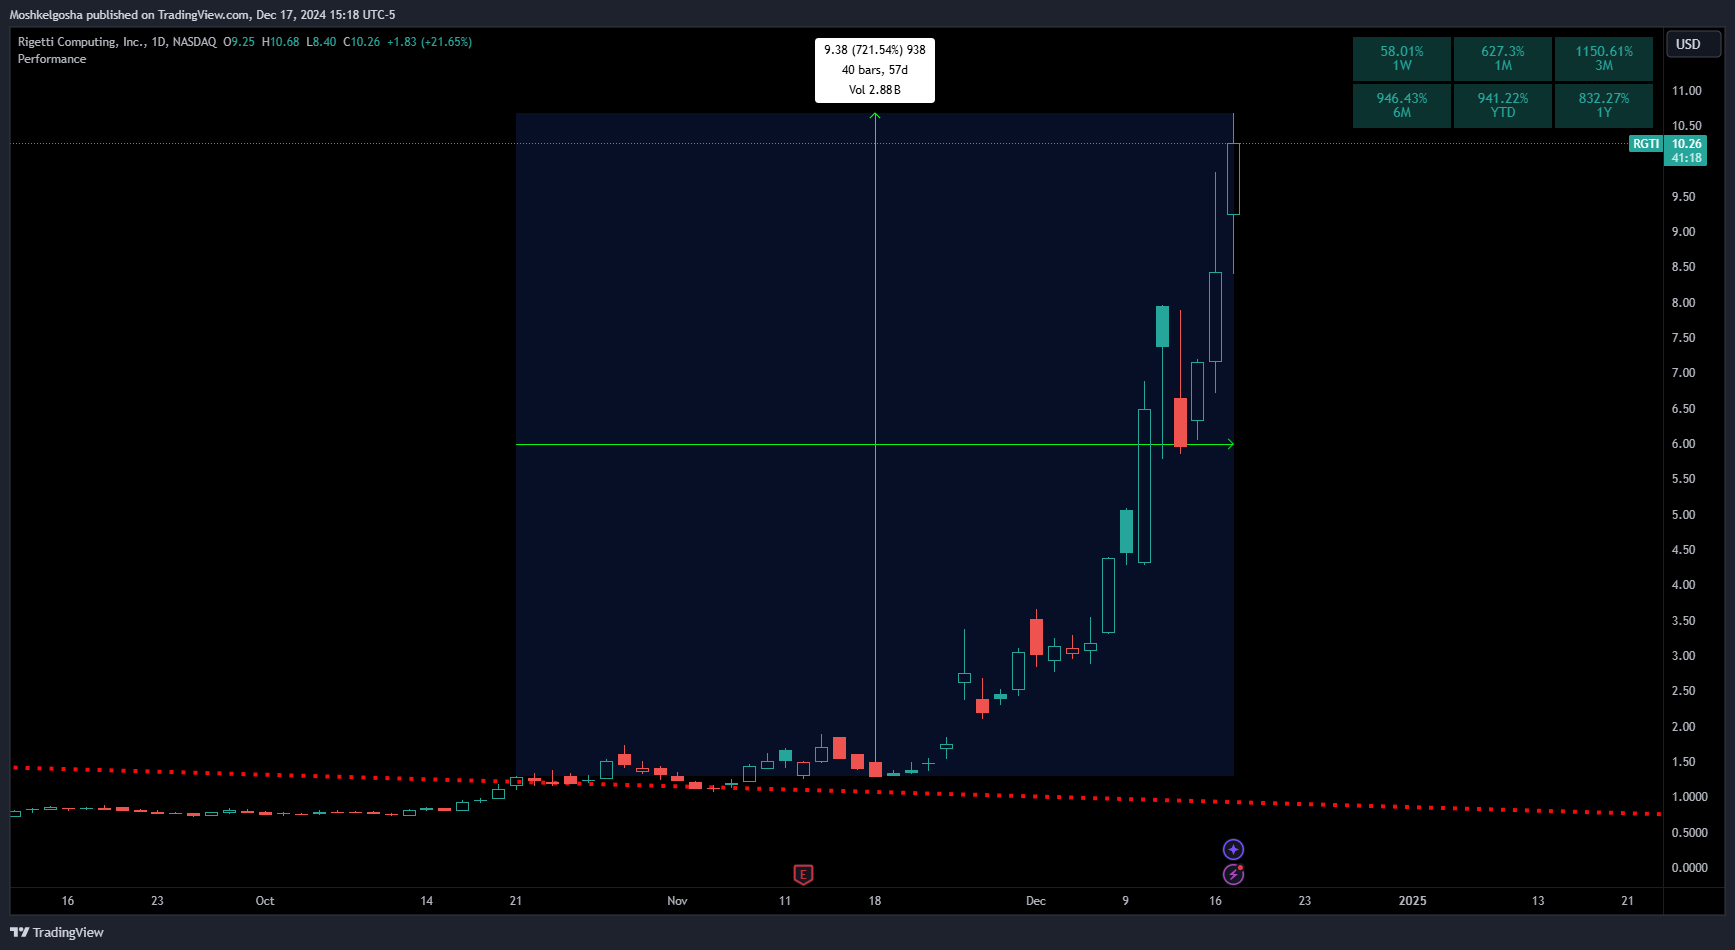This screenshot has height=950, width=1735.
Task: Click the current price 10.26 label
Action: (1686, 144)
